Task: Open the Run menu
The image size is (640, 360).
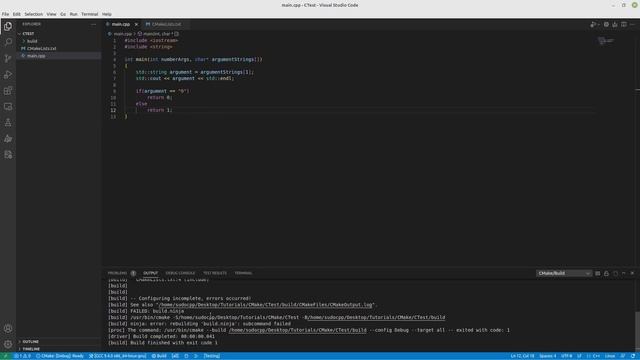Action: click(73, 14)
